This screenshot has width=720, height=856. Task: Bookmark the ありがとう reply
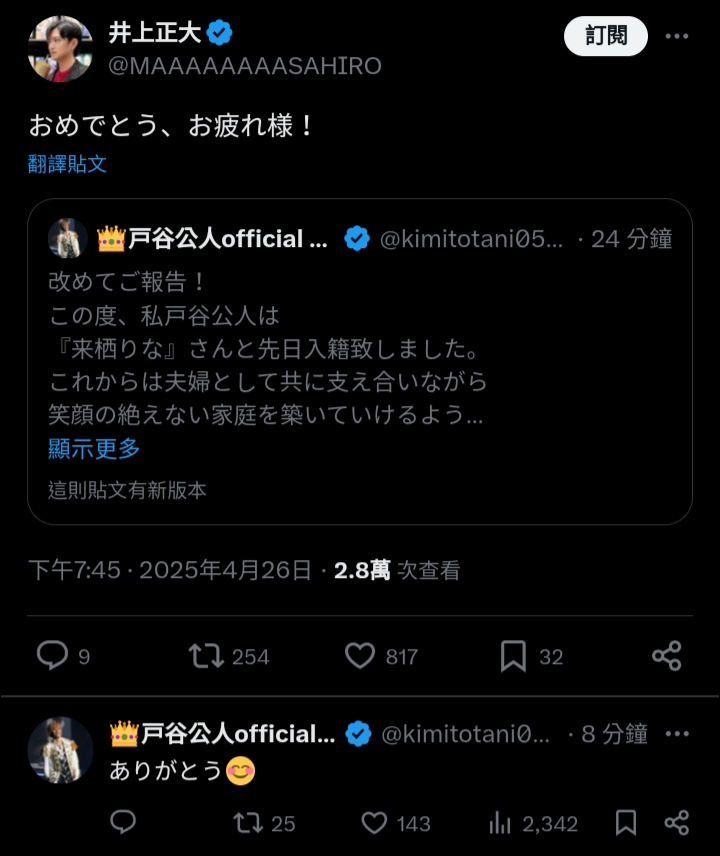tap(626, 823)
